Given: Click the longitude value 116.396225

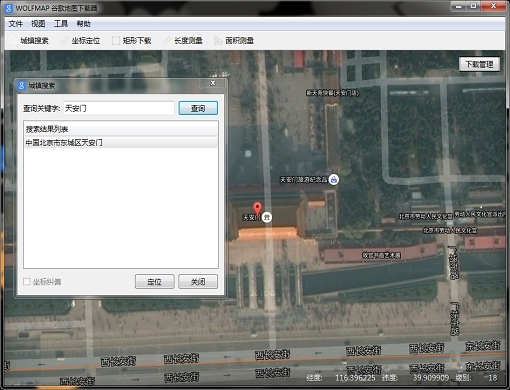Looking at the screenshot, I should coord(355,378).
